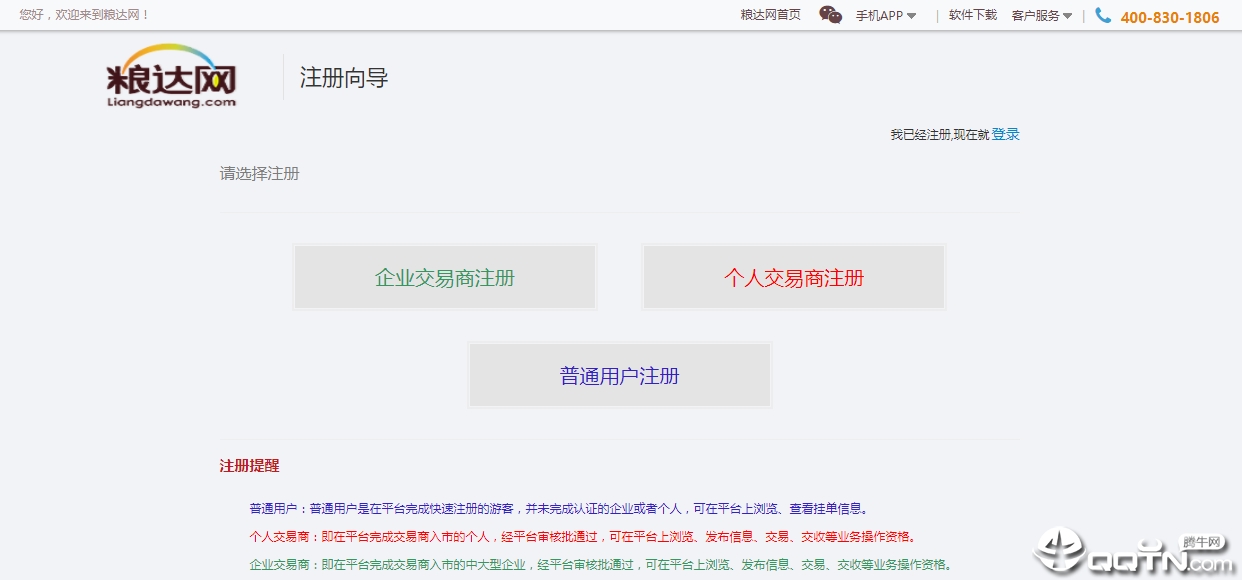Choose 普通用户注册 button
Image resolution: width=1242 pixels, height=580 pixels.
620,375
